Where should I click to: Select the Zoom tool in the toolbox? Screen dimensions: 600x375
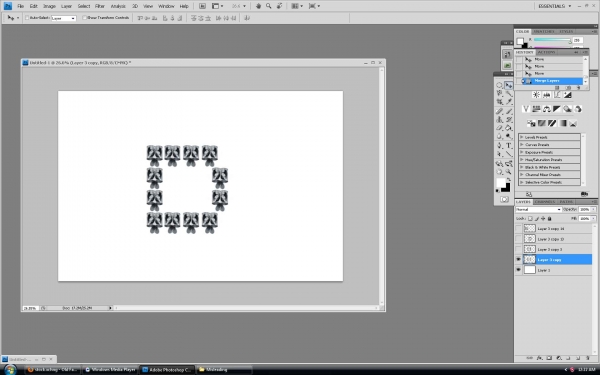(x=509, y=172)
